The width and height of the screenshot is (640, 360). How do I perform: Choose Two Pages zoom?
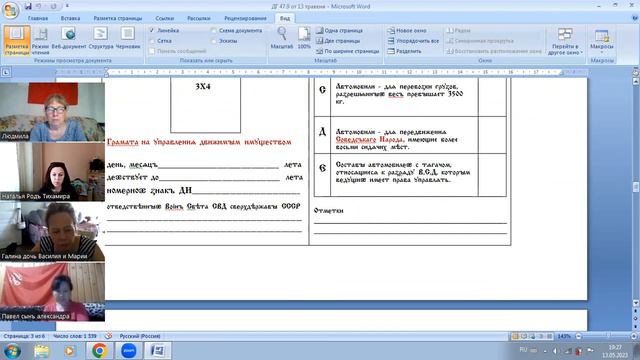click(338, 41)
